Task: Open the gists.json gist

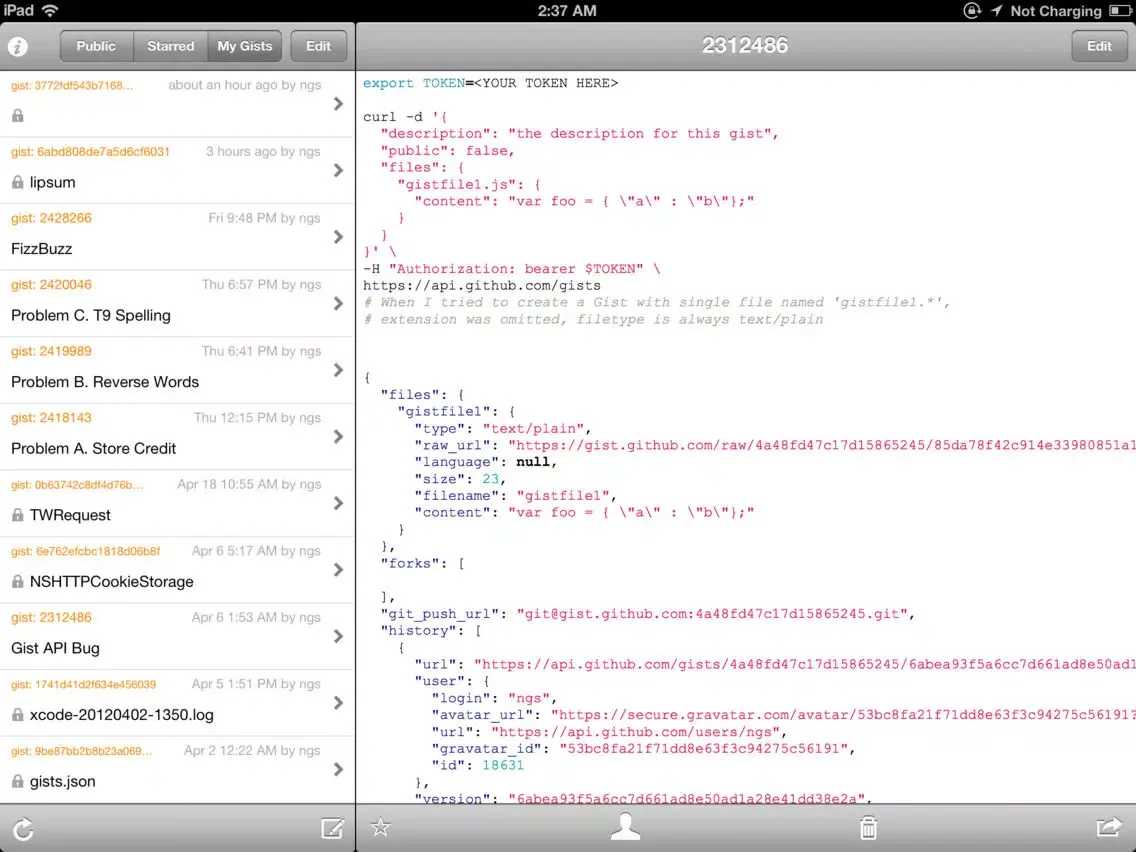Action: click(177, 771)
